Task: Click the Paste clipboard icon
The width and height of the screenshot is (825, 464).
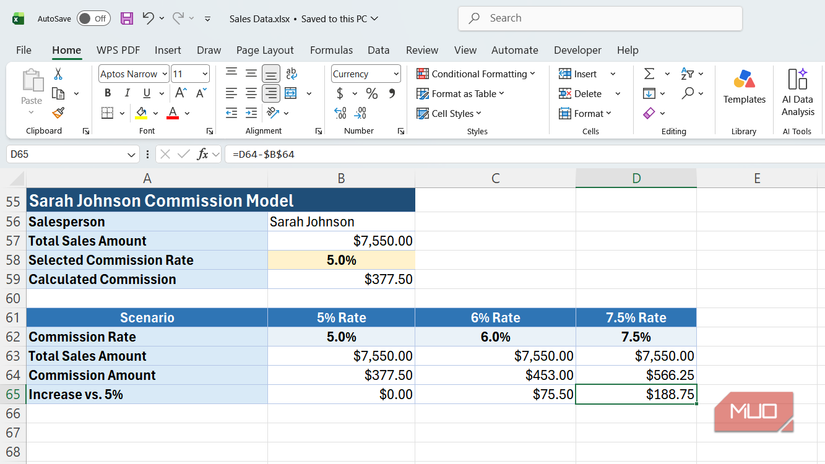Action: (x=32, y=80)
